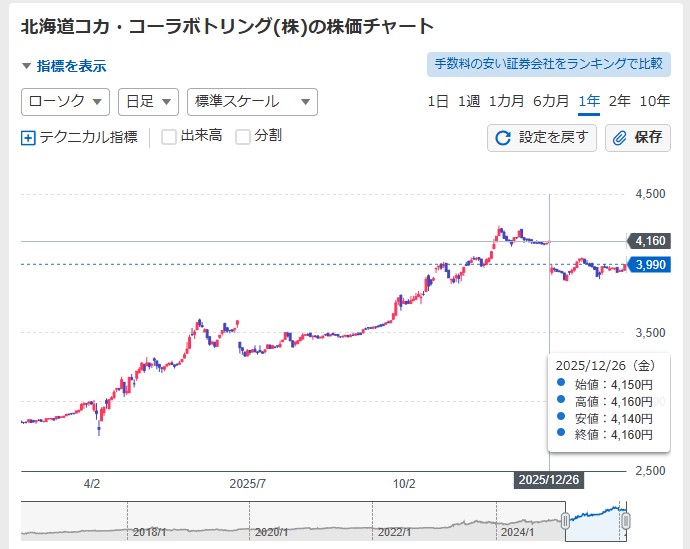The image size is (690, 549).
Task: Click the triangle beside 指標を表示
Action: pos(27,66)
